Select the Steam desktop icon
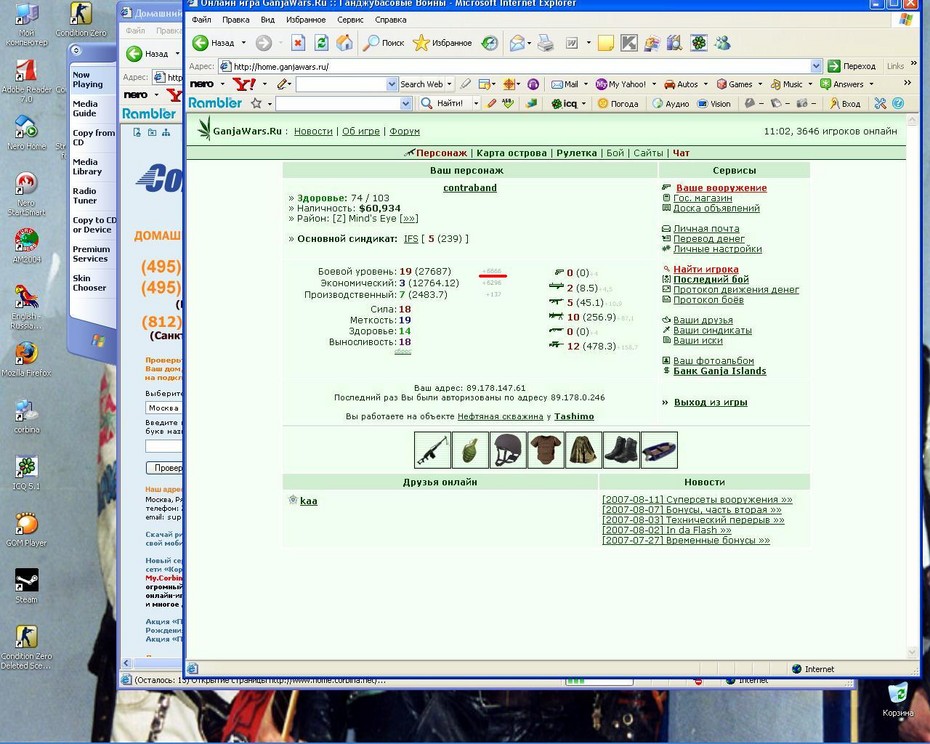The width and height of the screenshot is (930, 744). 26,586
